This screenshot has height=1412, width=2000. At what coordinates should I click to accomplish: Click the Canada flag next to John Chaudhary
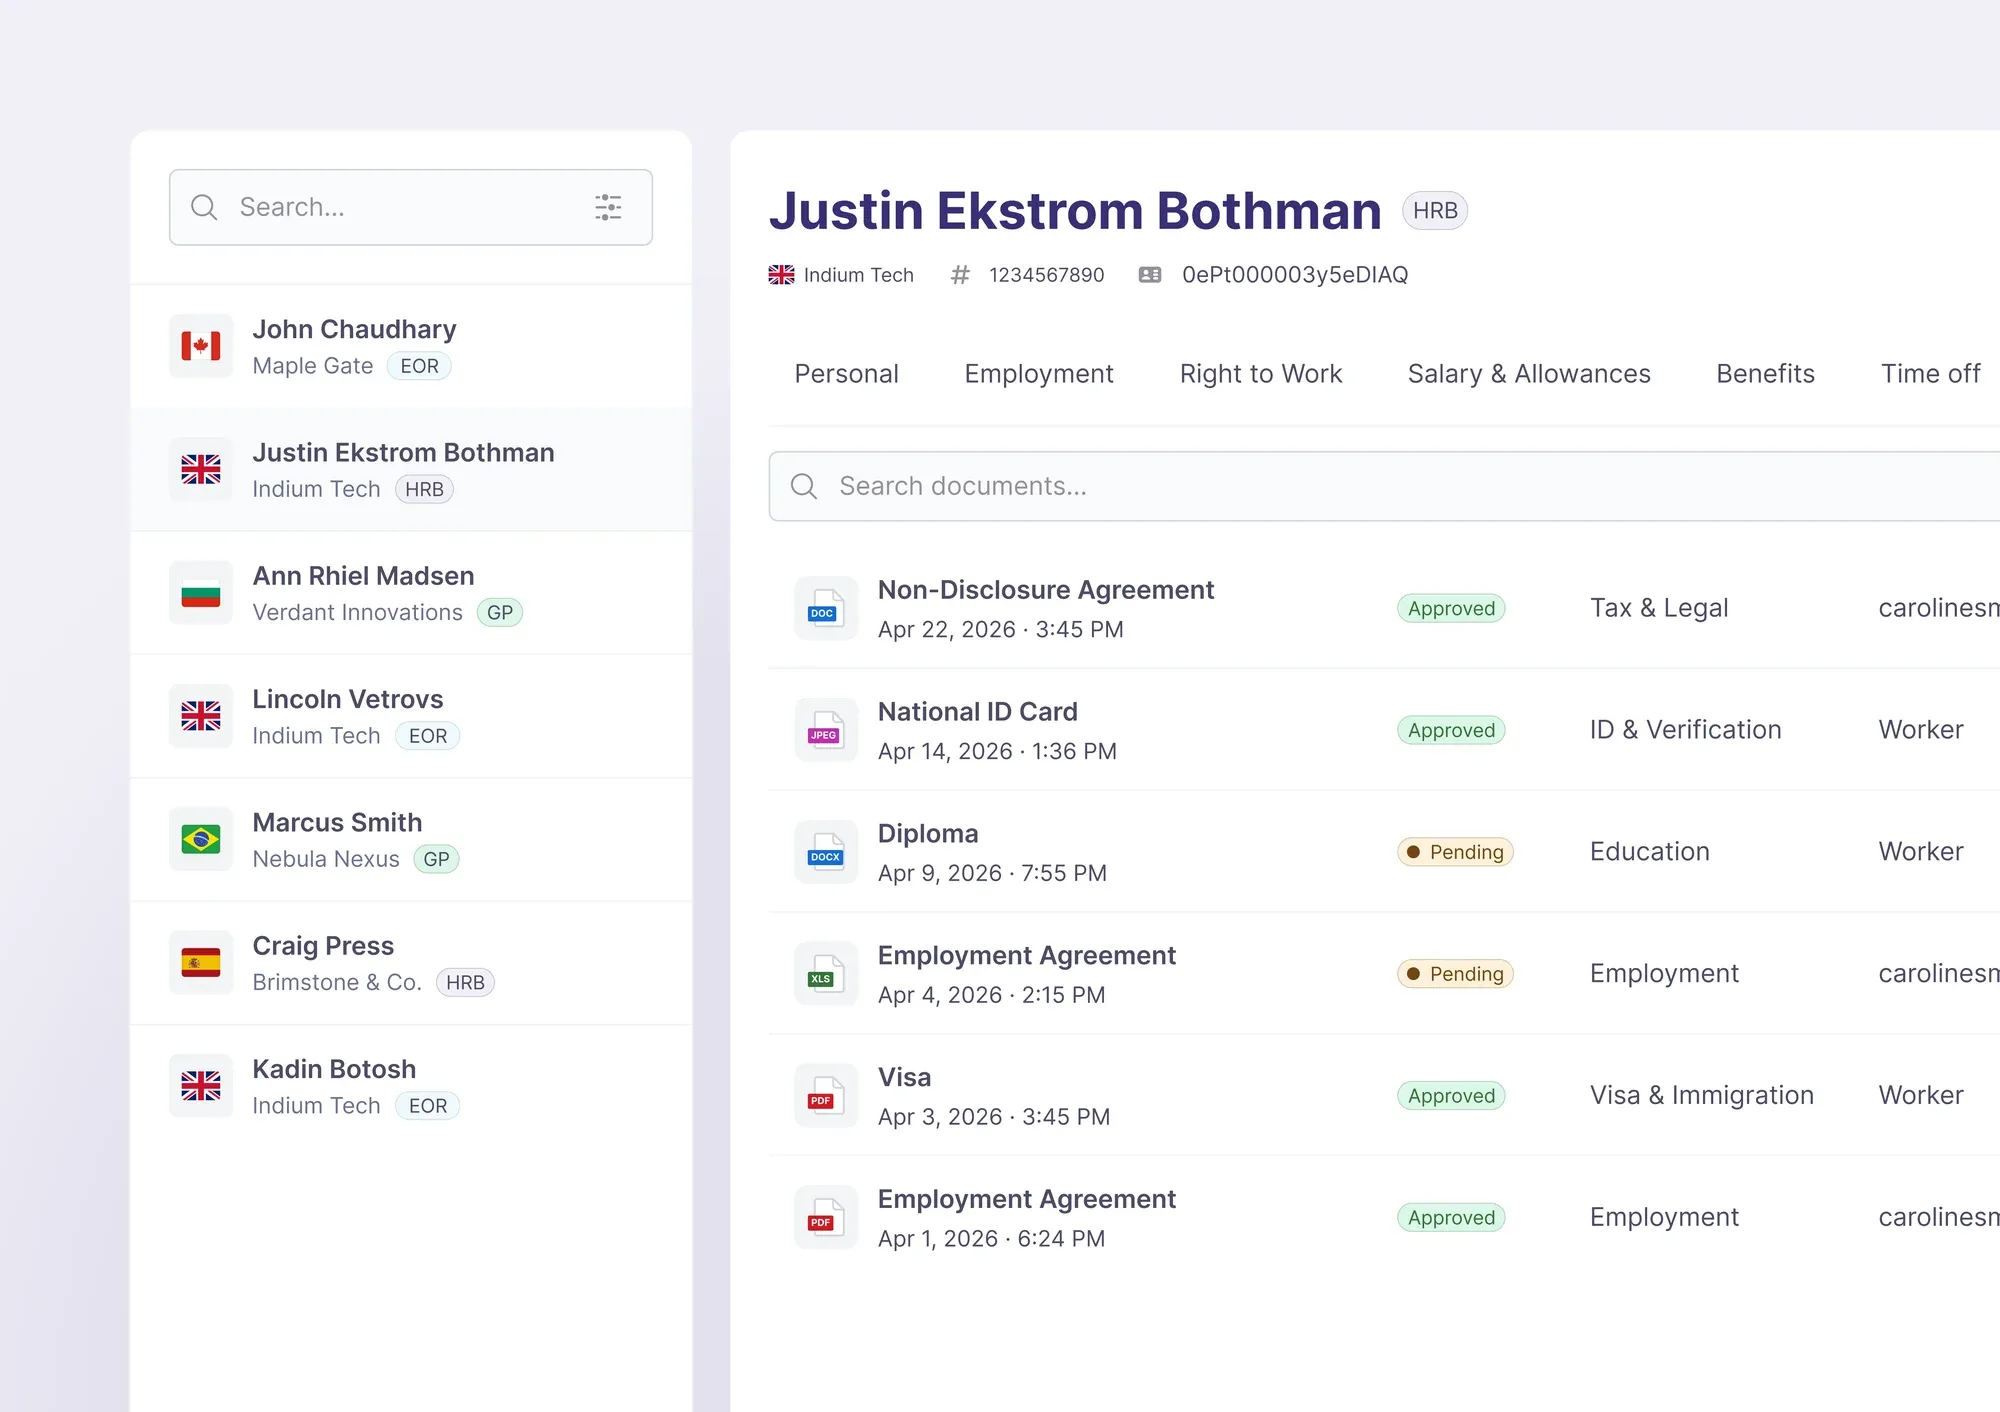201,346
